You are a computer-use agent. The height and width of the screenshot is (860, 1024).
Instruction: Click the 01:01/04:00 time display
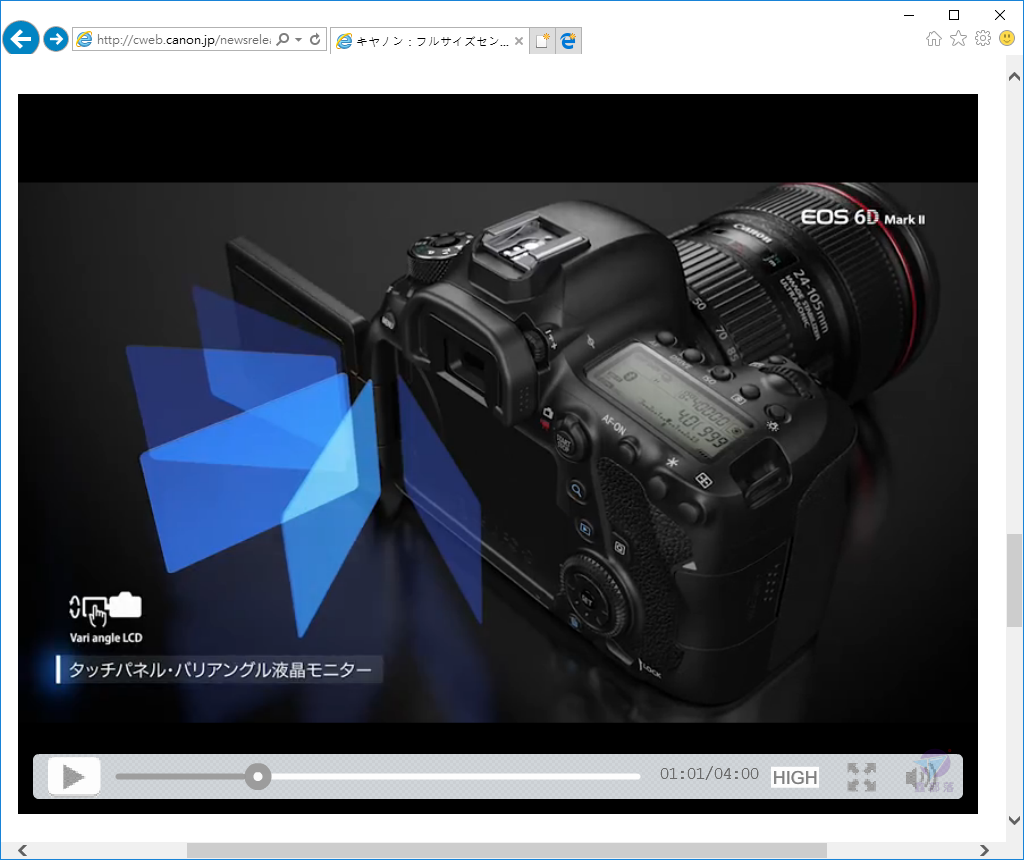pos(709,774)
